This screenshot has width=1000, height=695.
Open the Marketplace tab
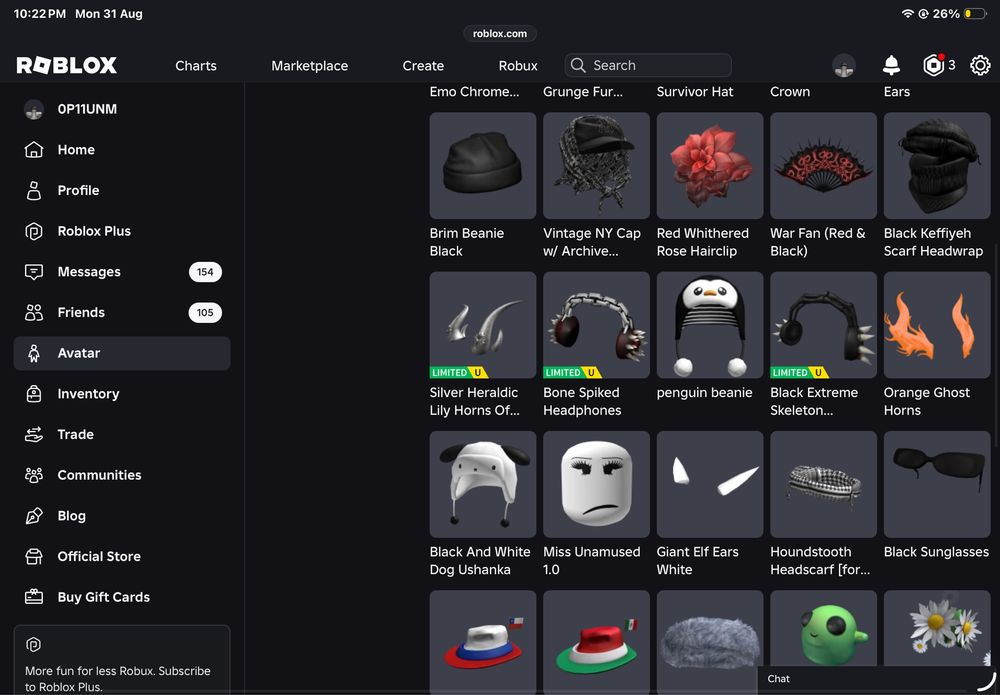(309, 66)
